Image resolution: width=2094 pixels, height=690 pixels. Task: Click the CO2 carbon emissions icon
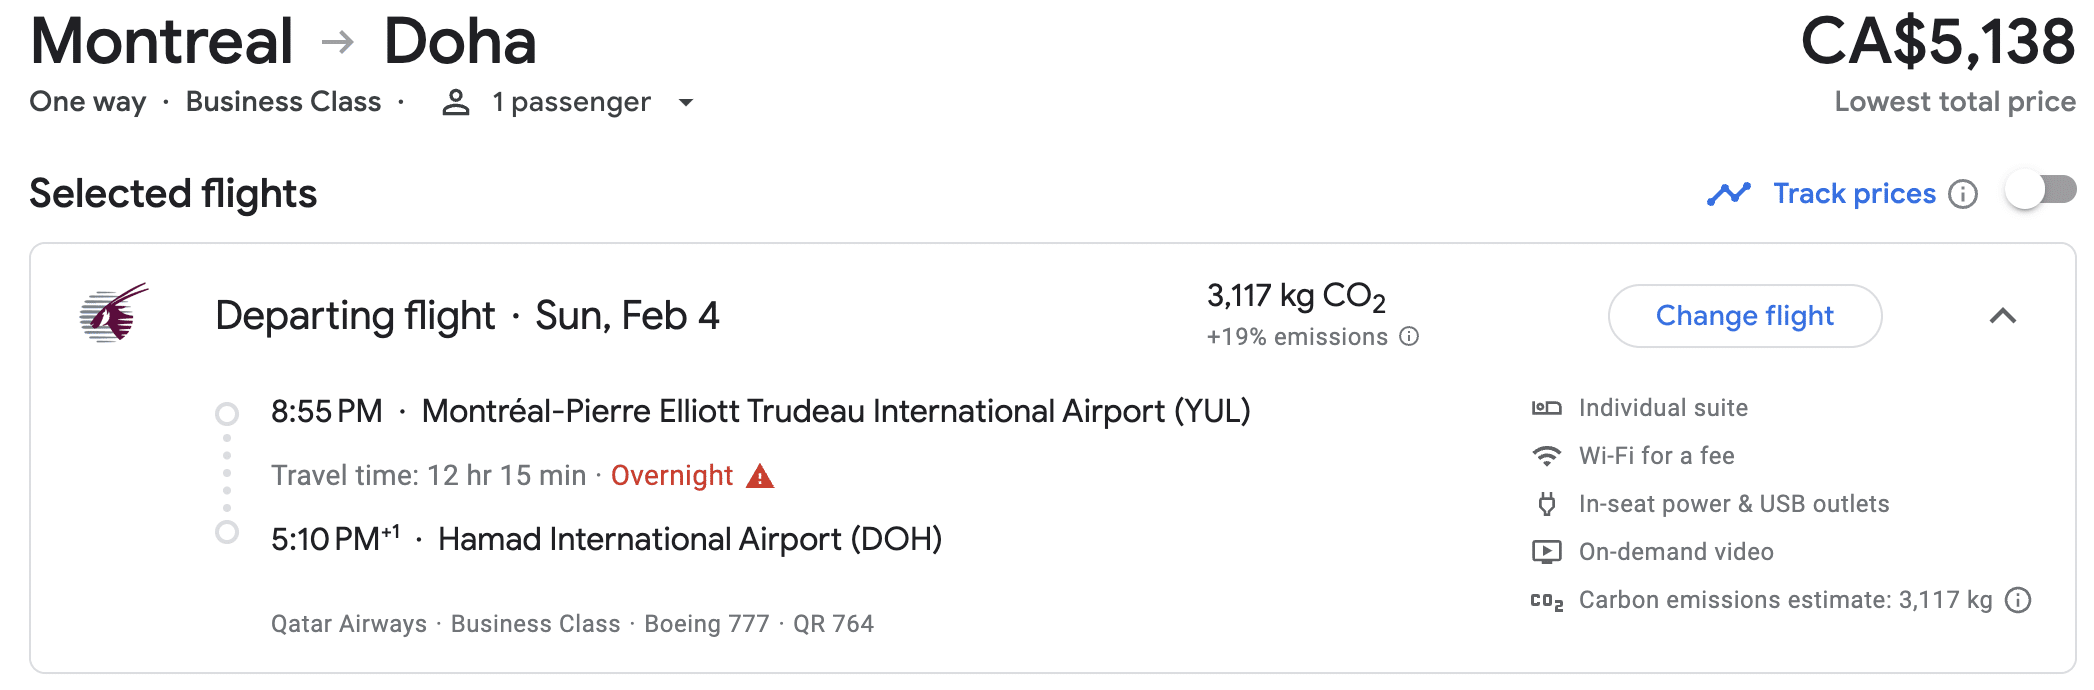pyautogui.click(x=1546, y=601)
